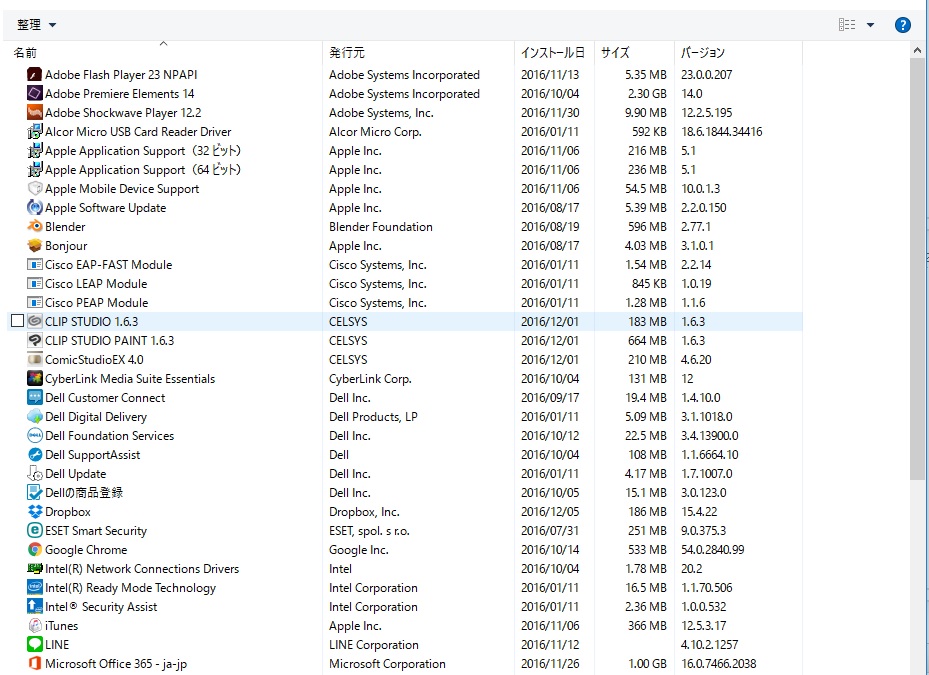The width and height of the screenshot is (929, 675).
Task: Click the Microsoft Office 365 icon
Action: click(35, 664)
